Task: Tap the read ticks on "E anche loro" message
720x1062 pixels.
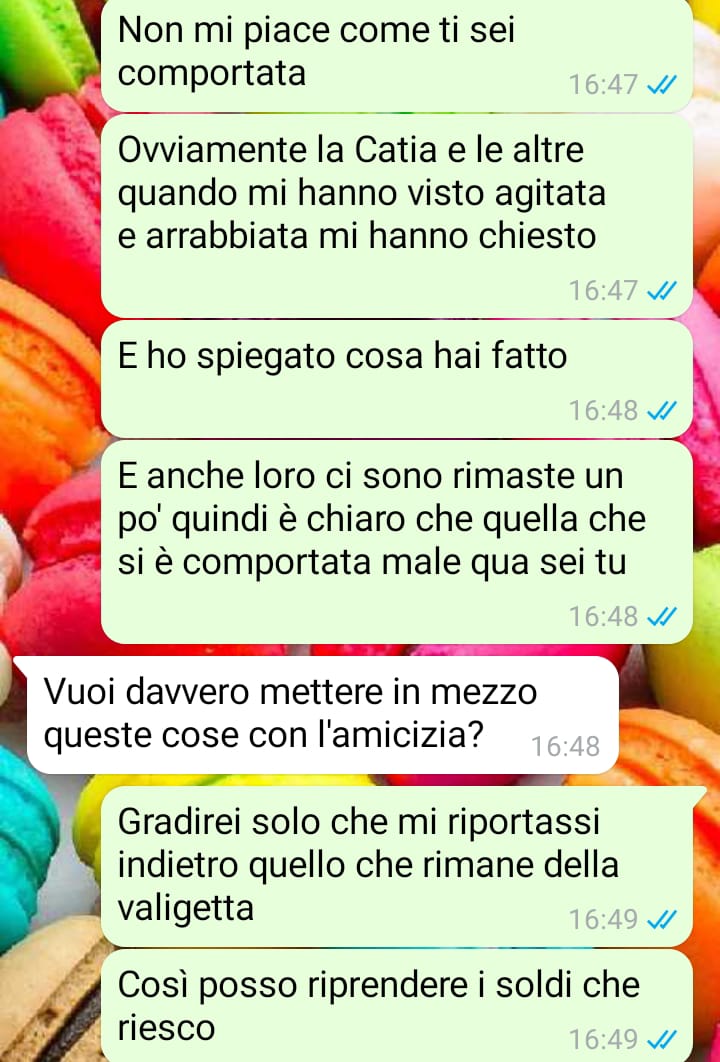Action: coord(661,617)
